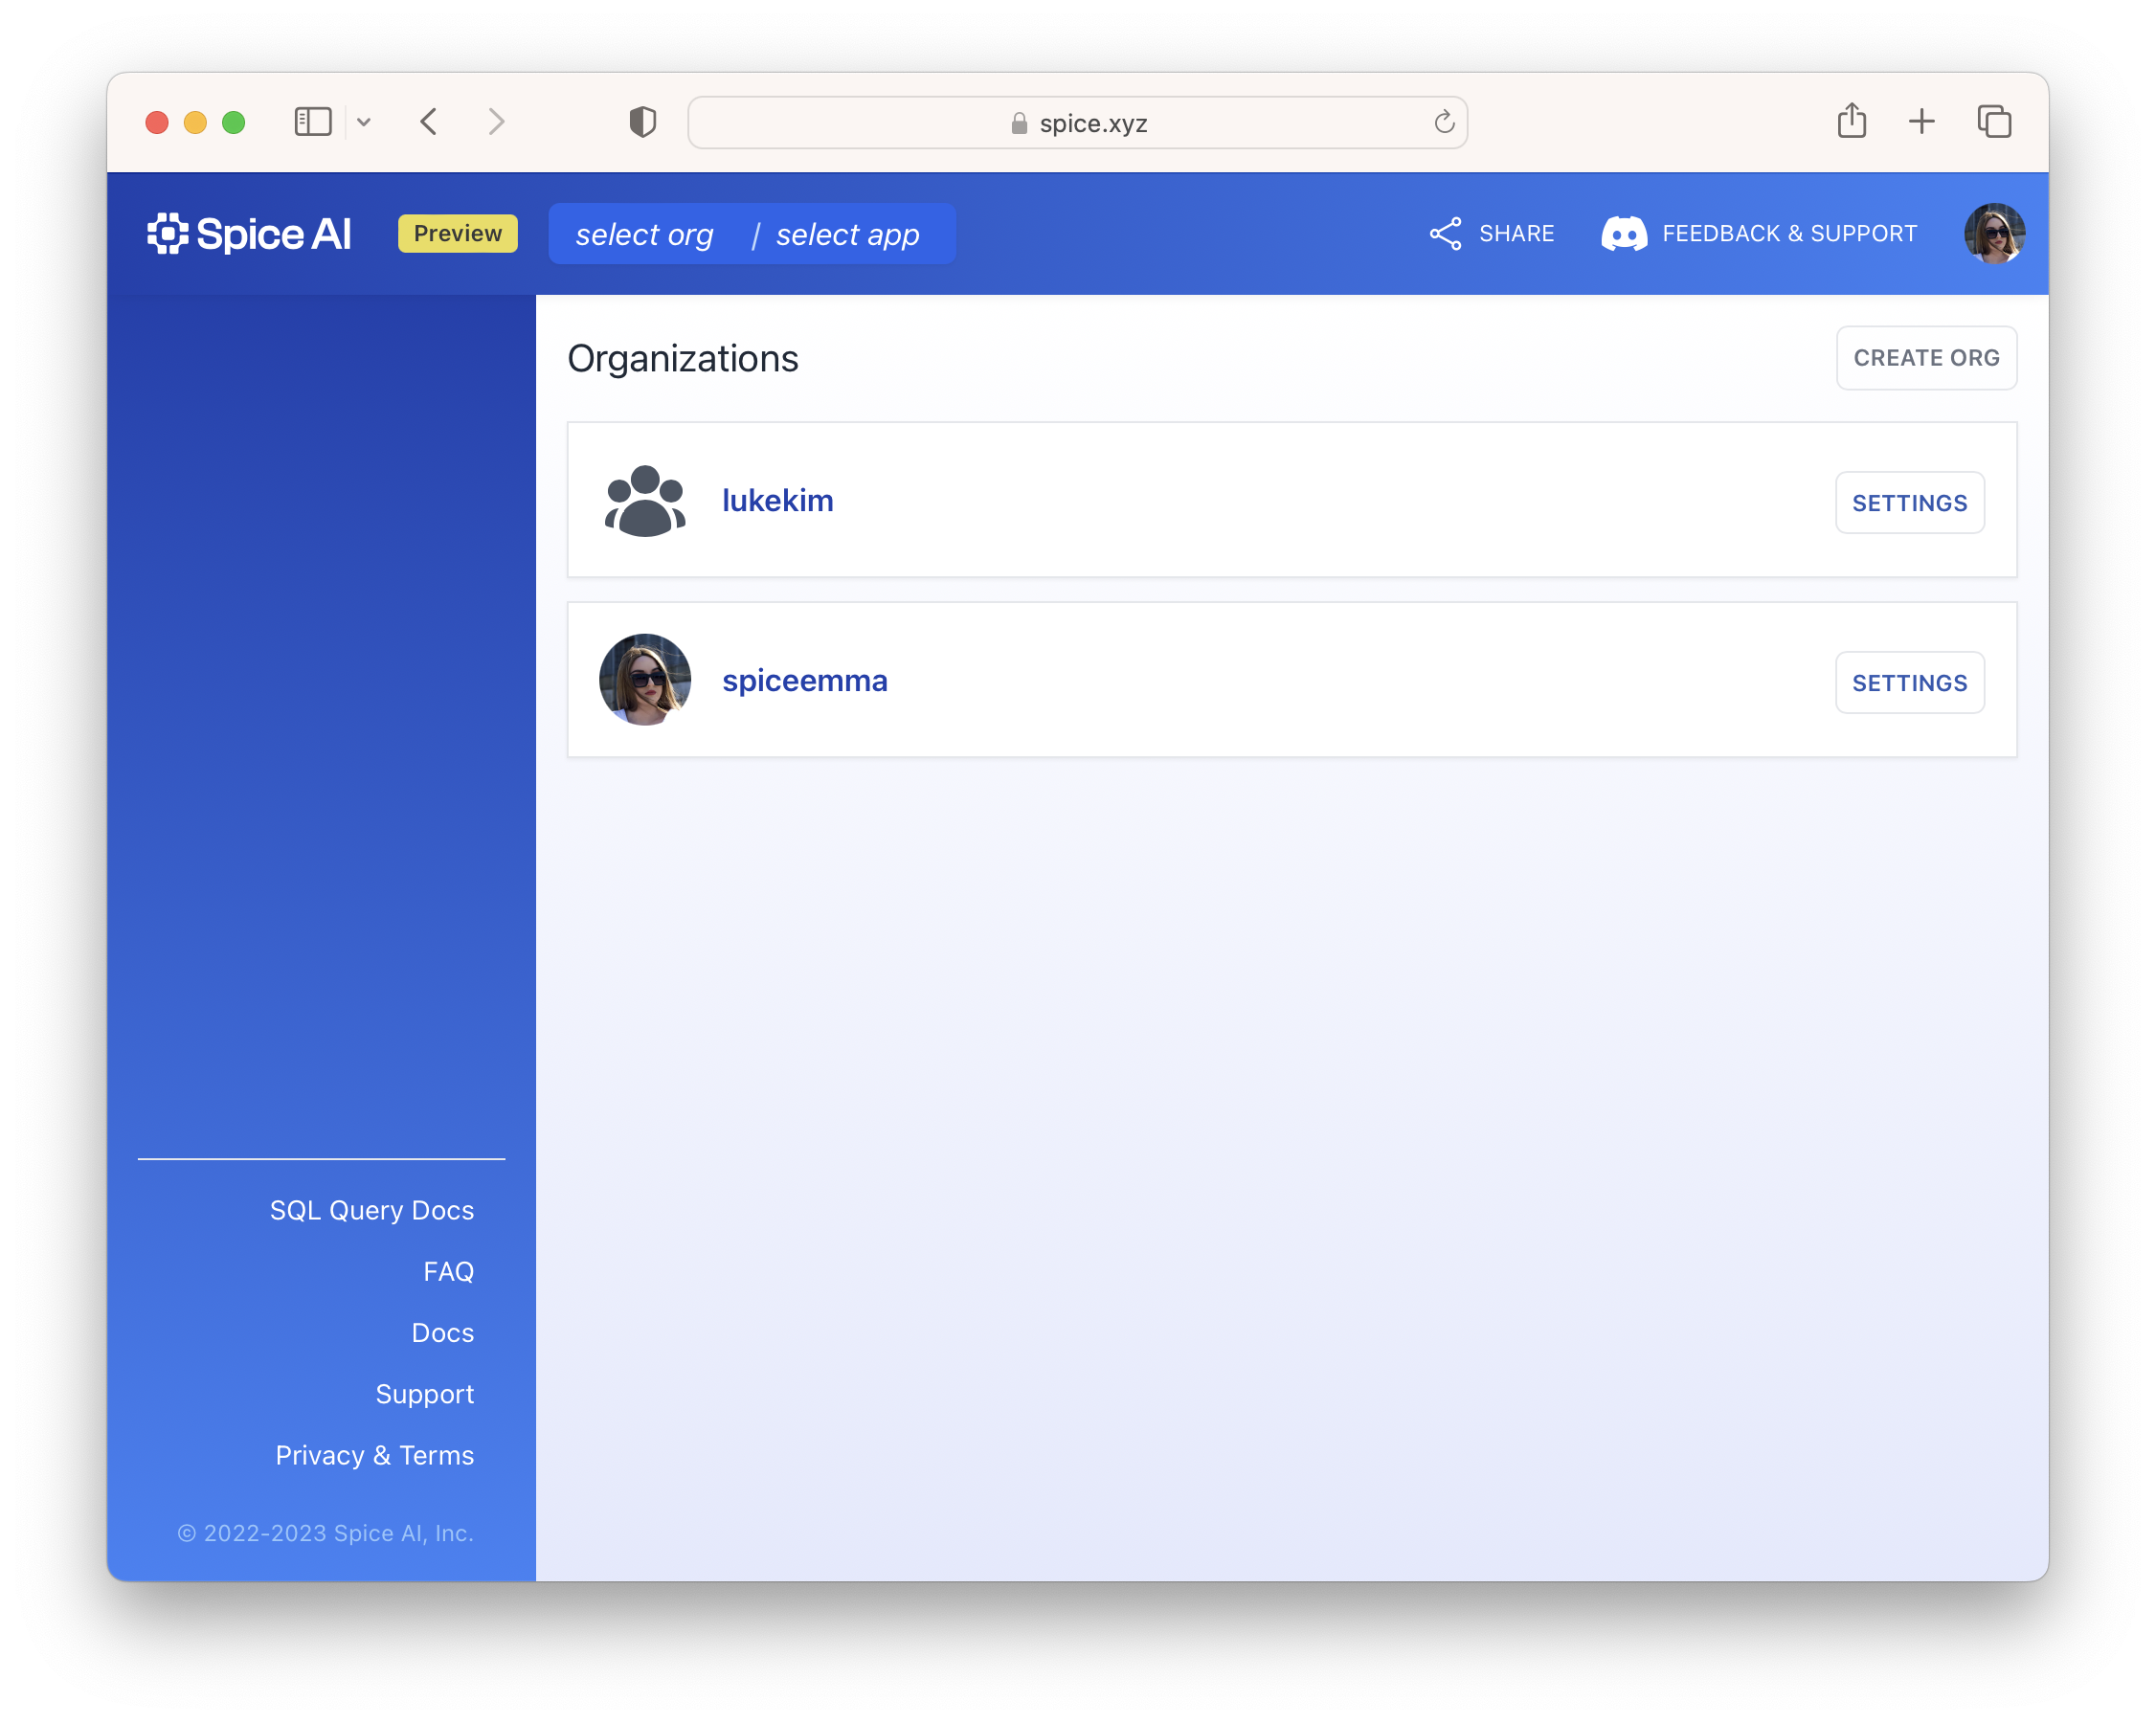Open a new tab with plus
This screenshot has height=1723, width=2156.
pyautogui.click(x=1921, y=122)
